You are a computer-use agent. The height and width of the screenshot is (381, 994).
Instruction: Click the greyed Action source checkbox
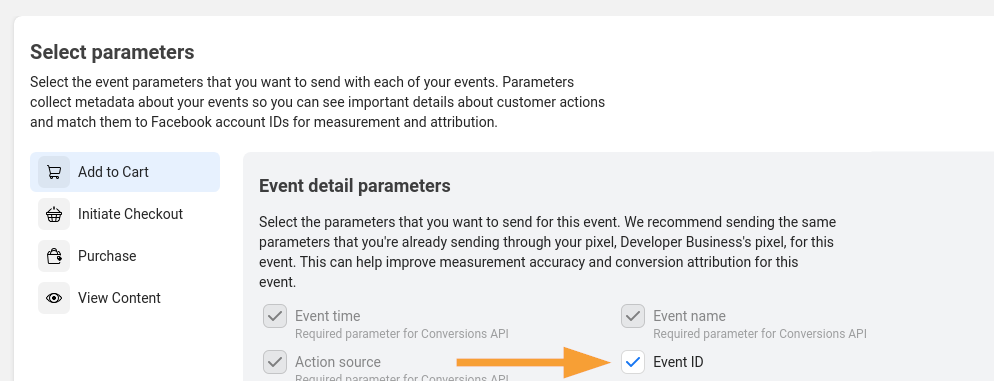coord(275,362)
